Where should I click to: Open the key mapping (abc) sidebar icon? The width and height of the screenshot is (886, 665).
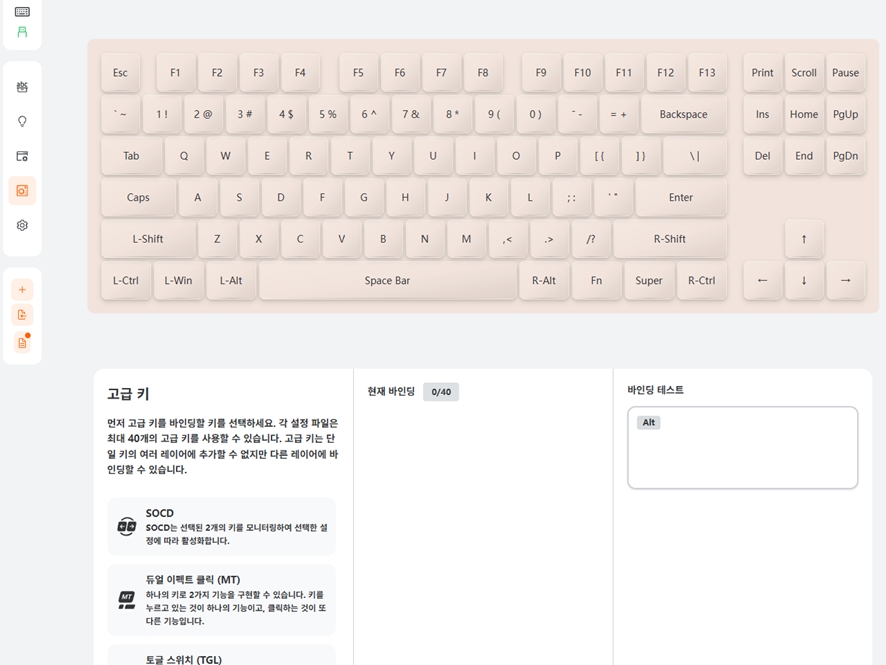(22, 86)
